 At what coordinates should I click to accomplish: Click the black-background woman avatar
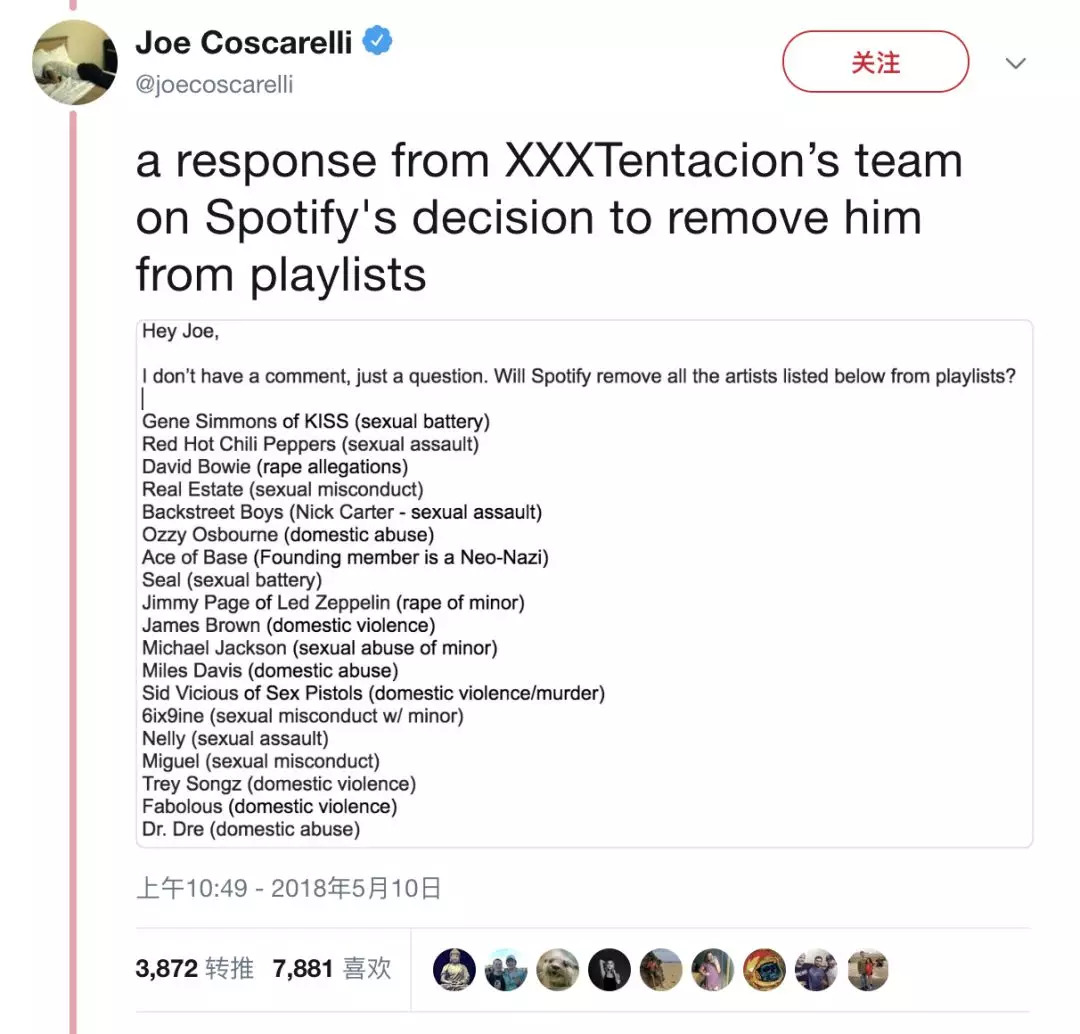pos(609,969)
